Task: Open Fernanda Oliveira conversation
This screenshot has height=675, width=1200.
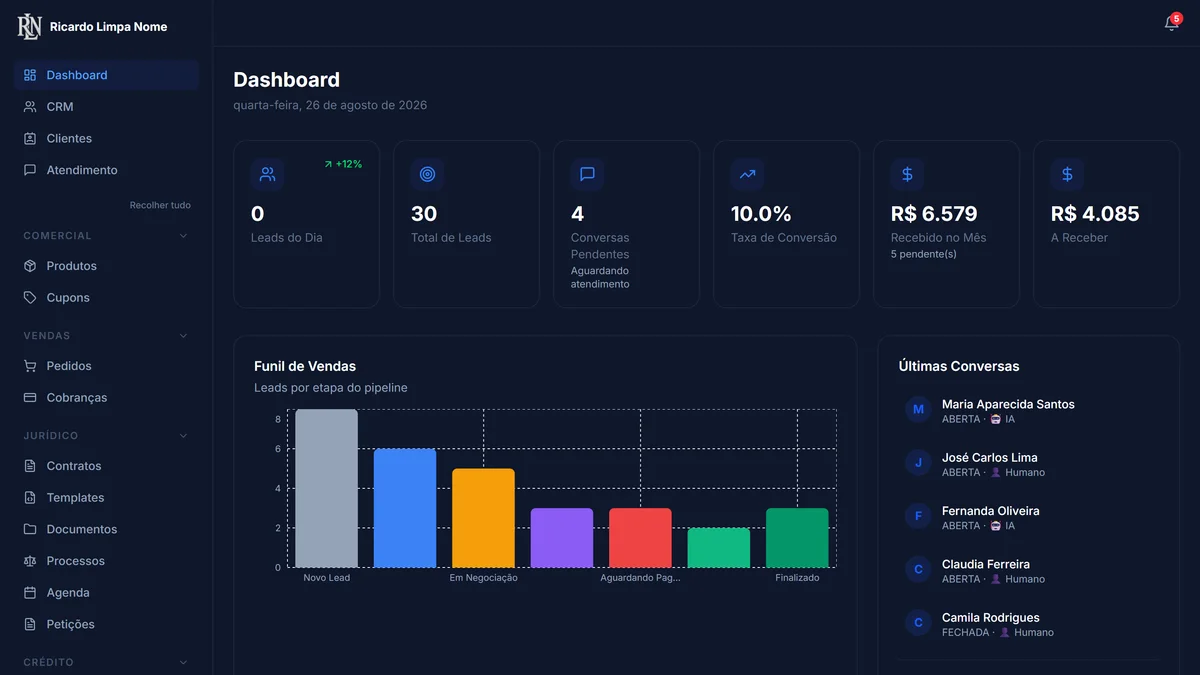Action: [1028, 517]
